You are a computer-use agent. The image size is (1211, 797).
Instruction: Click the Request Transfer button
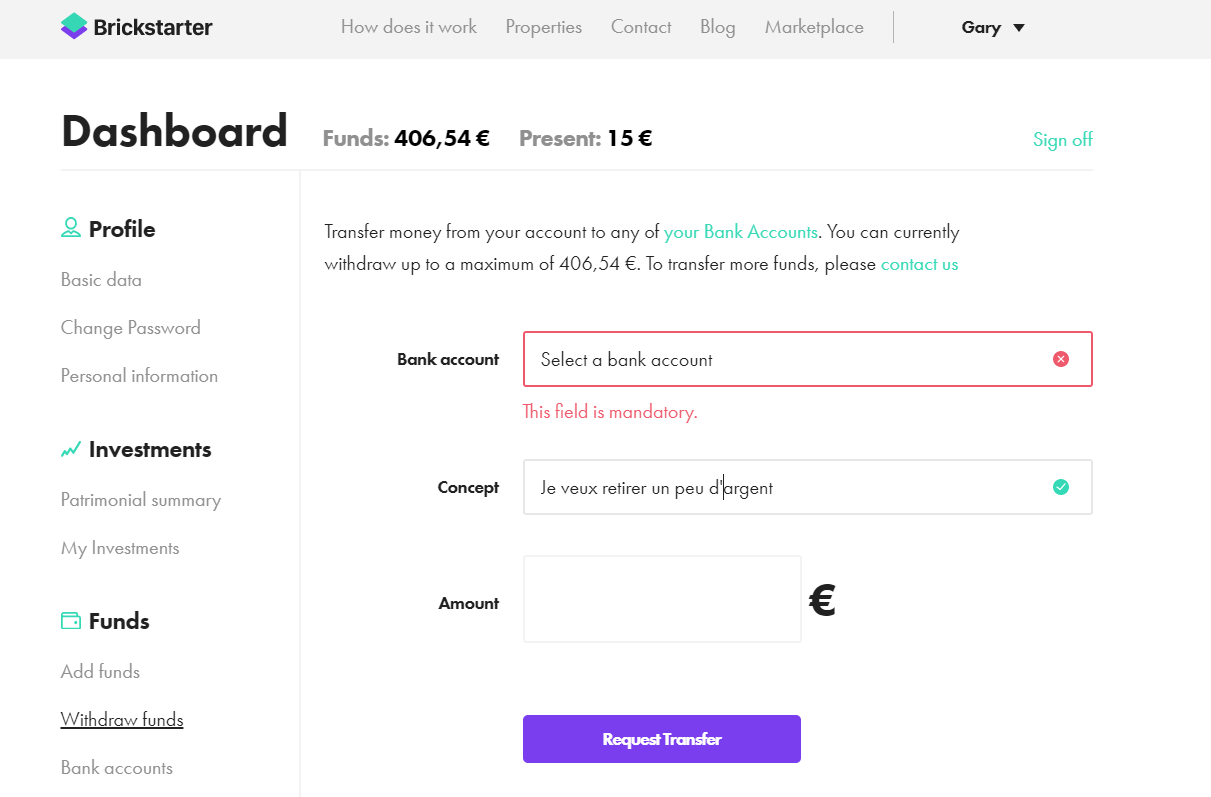tap(662, 739)
